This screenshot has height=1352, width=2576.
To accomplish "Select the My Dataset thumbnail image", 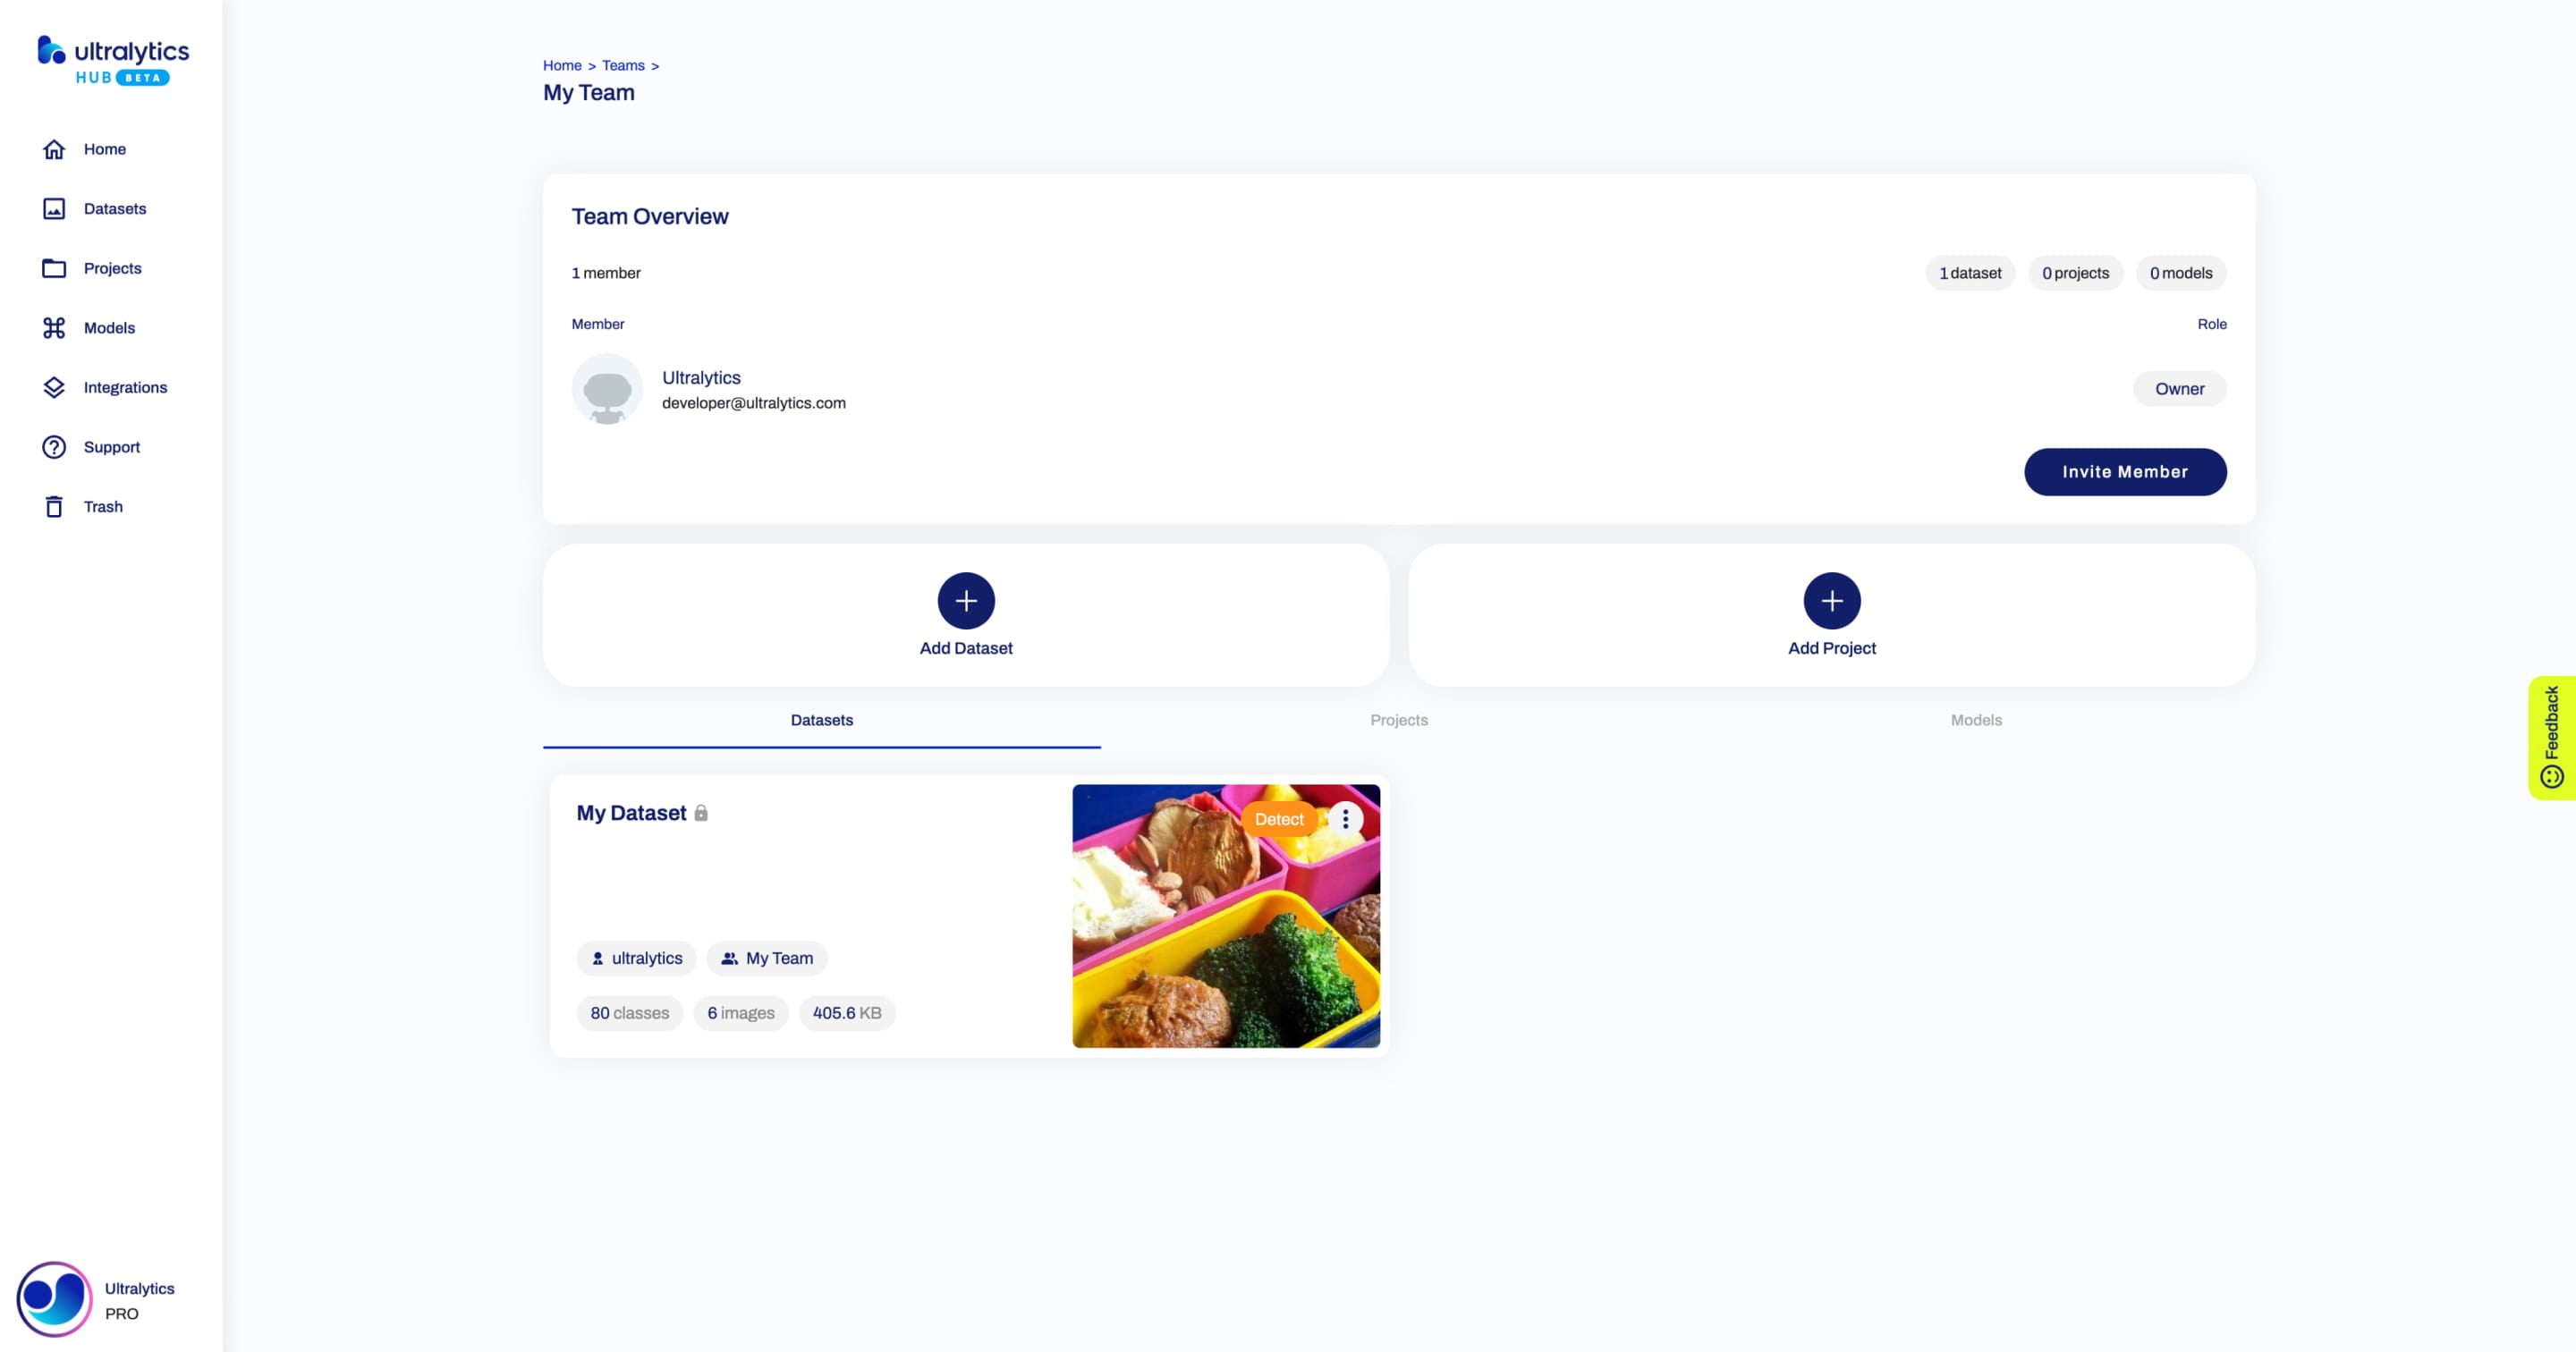I will pyautogui.click(x=1225, y=917).
